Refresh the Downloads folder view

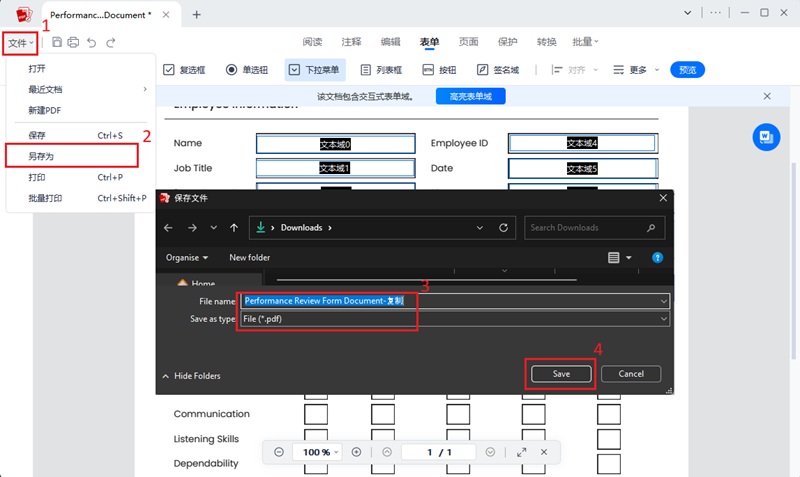504,228
